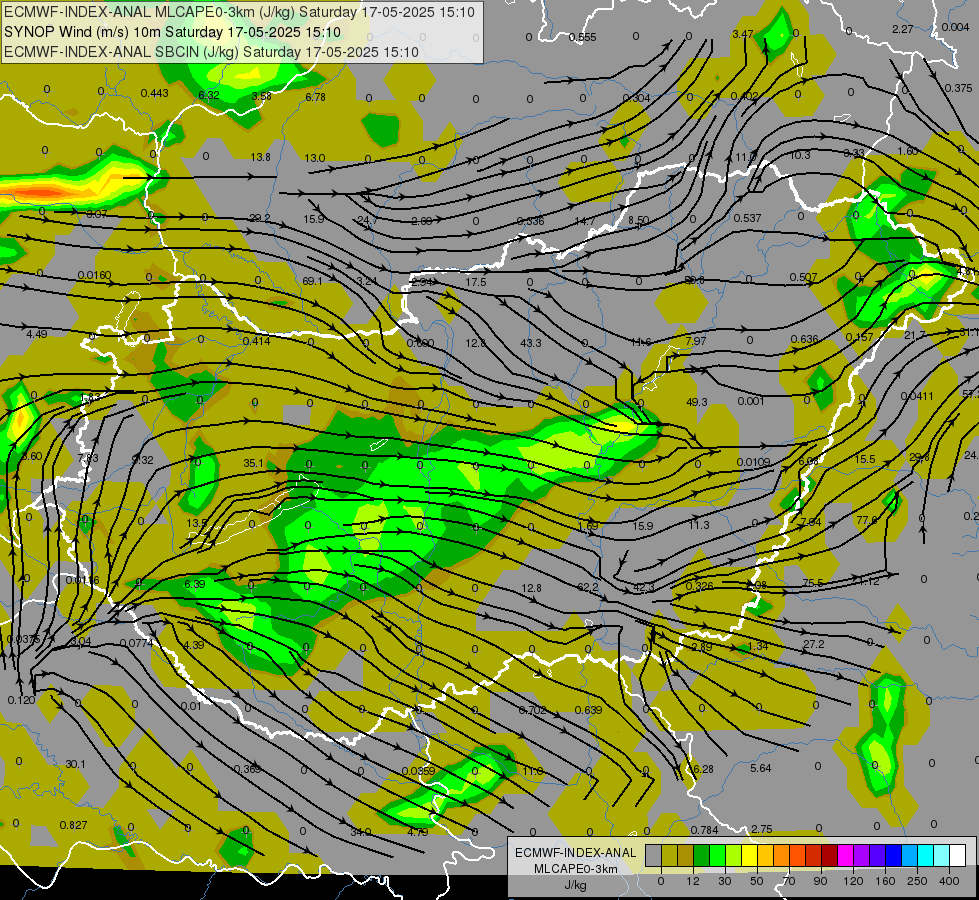Click the value 0.639 on the map
This screenshot has height=900, width=979.
click(588, 710)
